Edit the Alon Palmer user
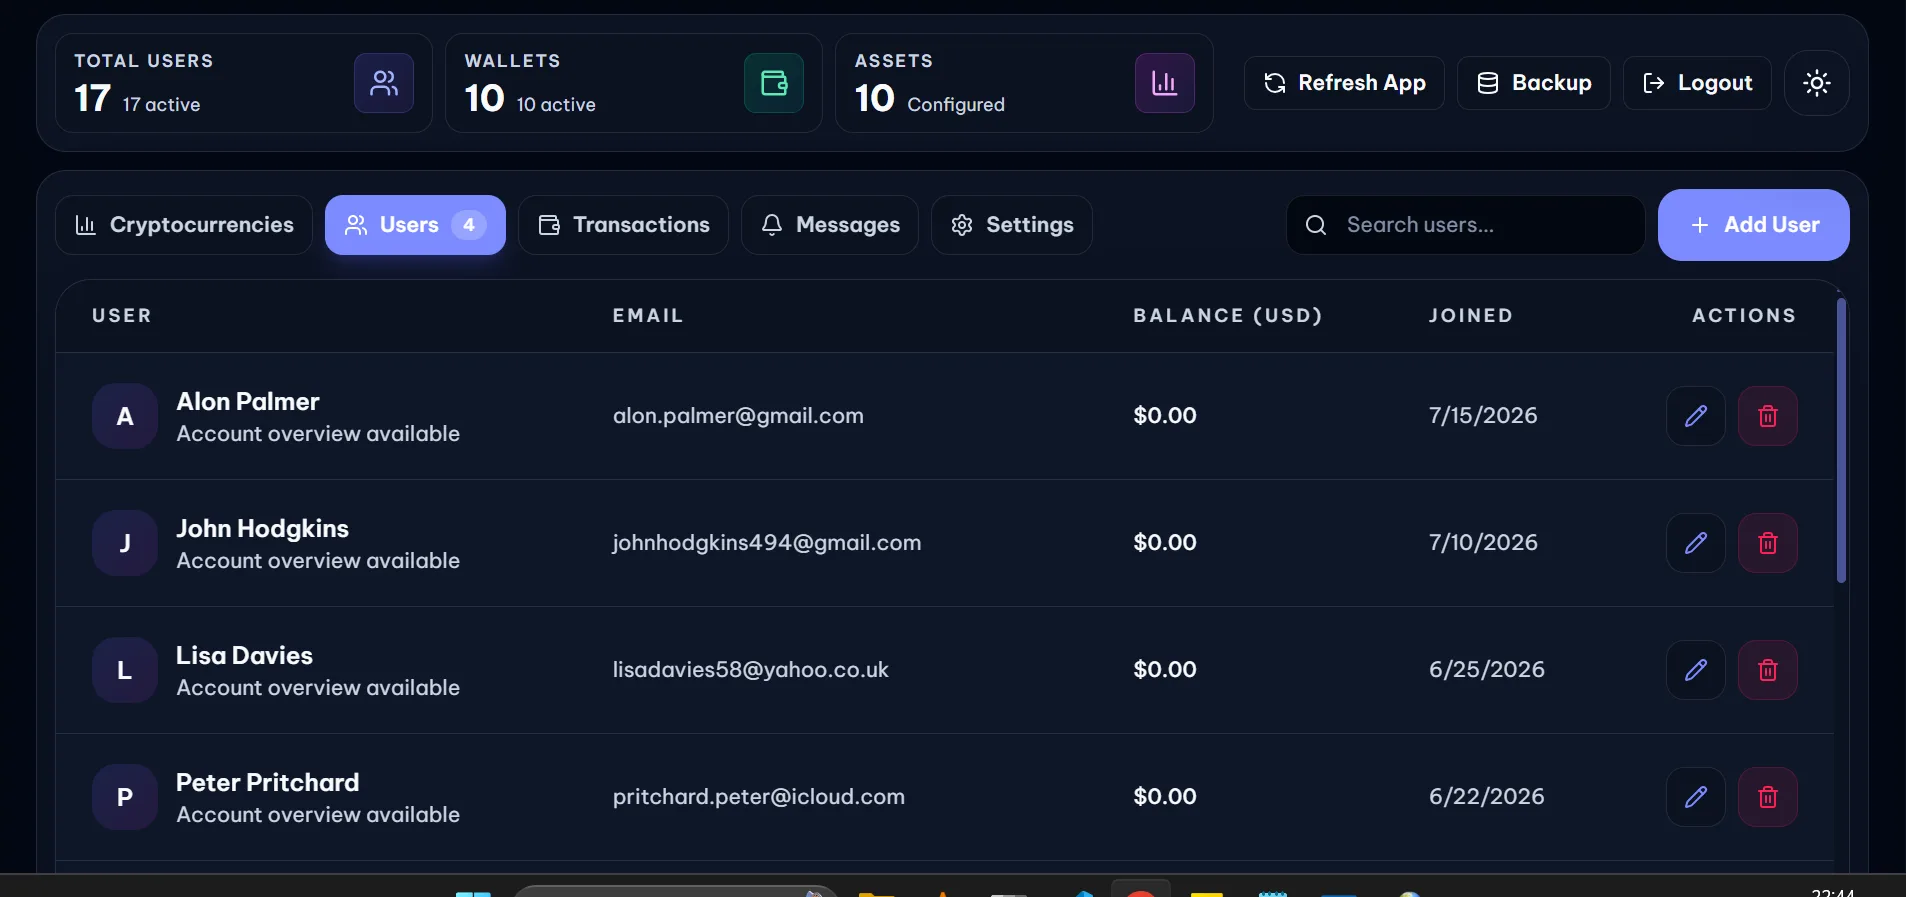The width and height of the screenshot is (1906, 897). click(1696, 416)
